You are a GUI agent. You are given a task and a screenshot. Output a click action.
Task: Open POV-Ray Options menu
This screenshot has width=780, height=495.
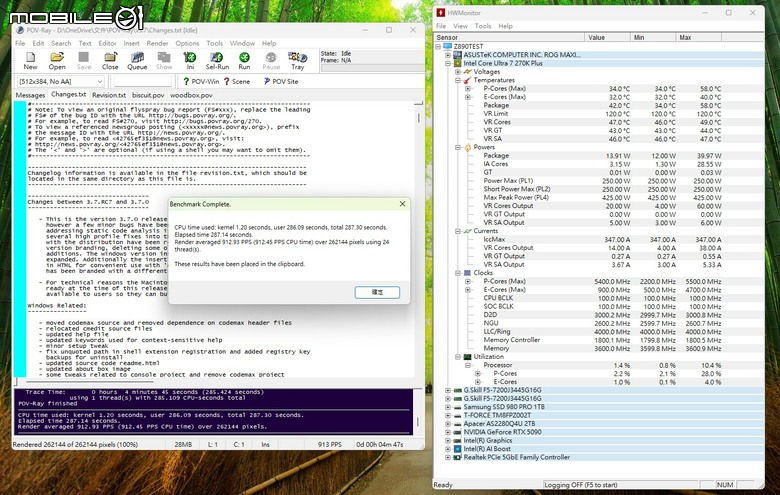tap(187, 43)
